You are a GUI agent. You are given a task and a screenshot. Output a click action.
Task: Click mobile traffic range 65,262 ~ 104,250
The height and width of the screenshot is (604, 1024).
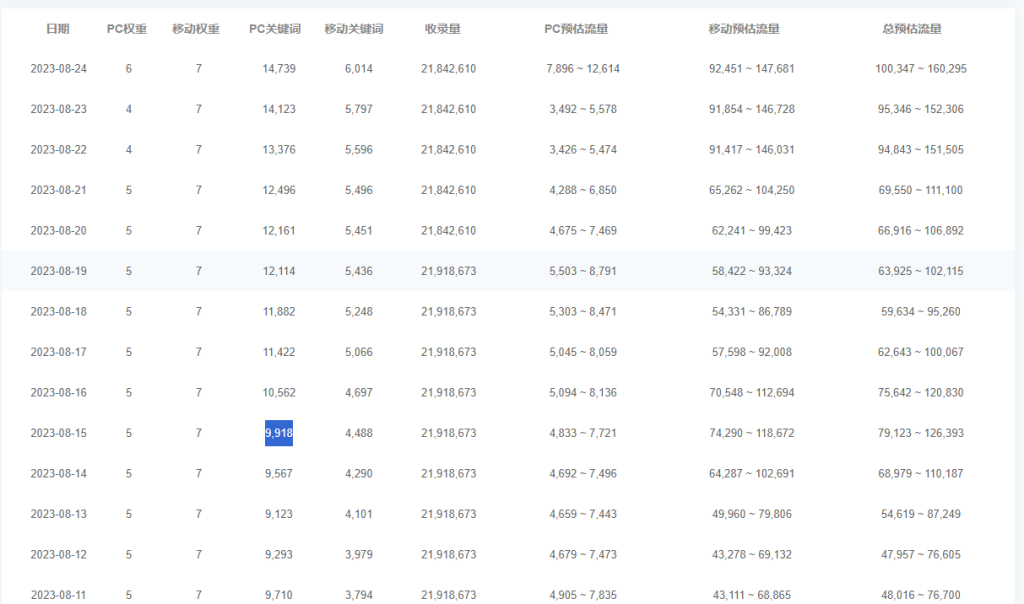tap(752, 190)
